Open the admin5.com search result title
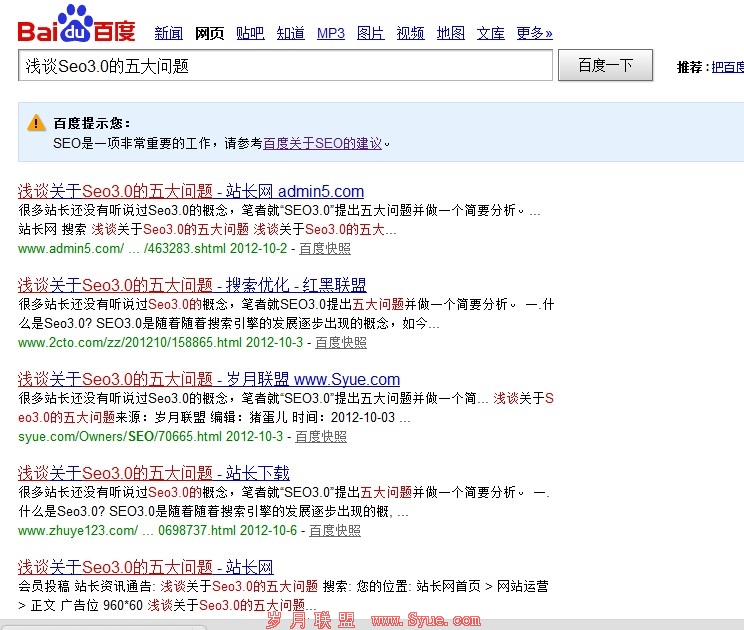The height and width of the screenshot is (630, 744). 191,191
